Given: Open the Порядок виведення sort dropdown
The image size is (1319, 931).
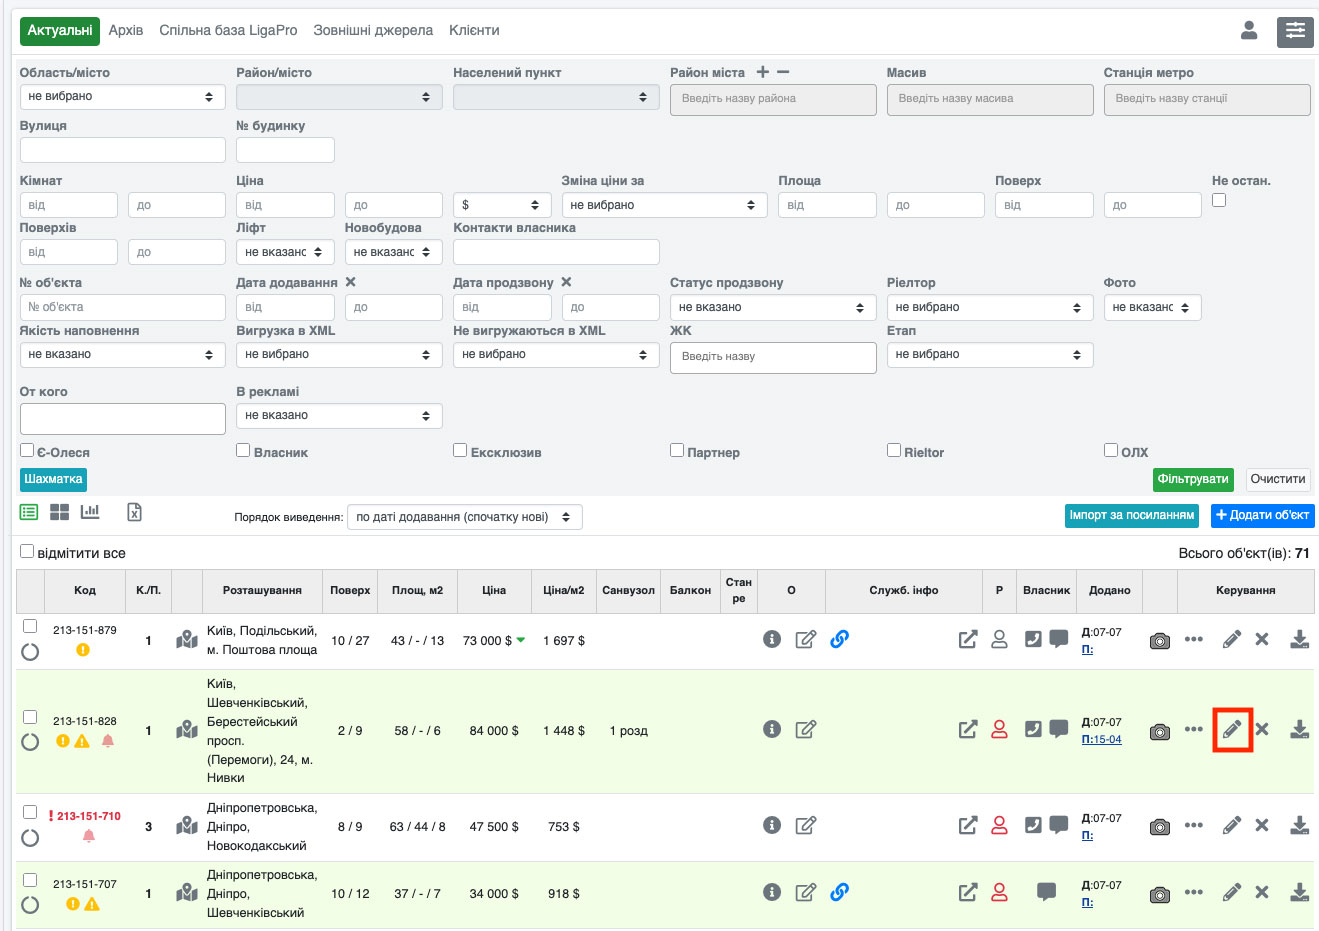Looking at the screenshot, I should [464, 517].
